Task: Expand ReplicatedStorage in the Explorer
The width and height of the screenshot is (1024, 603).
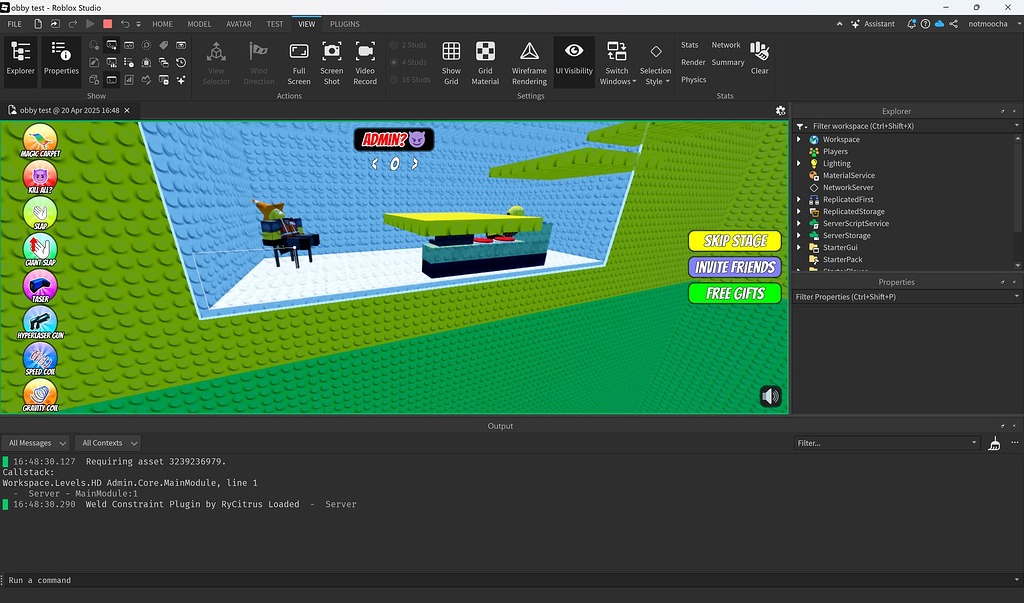Action: [798, 211]
